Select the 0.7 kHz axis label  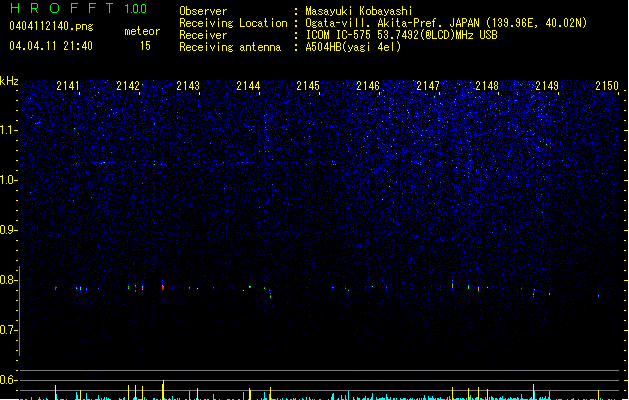[x=9, y=330]
